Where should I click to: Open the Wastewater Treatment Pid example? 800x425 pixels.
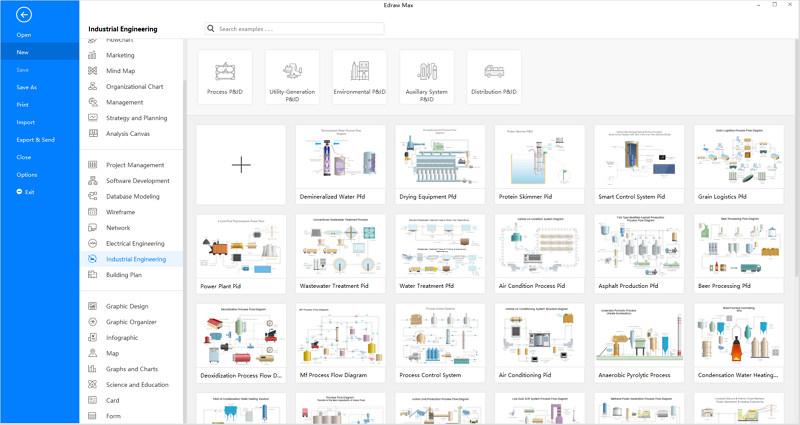[x=341, y=254]
